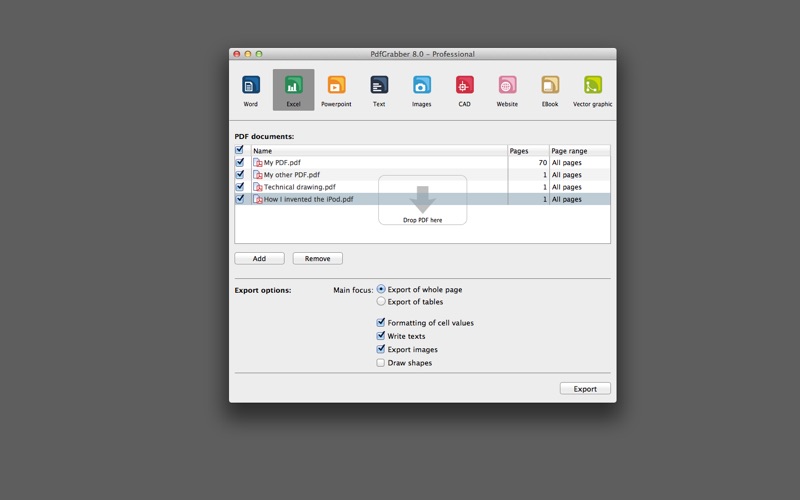
Task: Edit All pages range for My other PDF.pdf
Action: pos(566,175)
